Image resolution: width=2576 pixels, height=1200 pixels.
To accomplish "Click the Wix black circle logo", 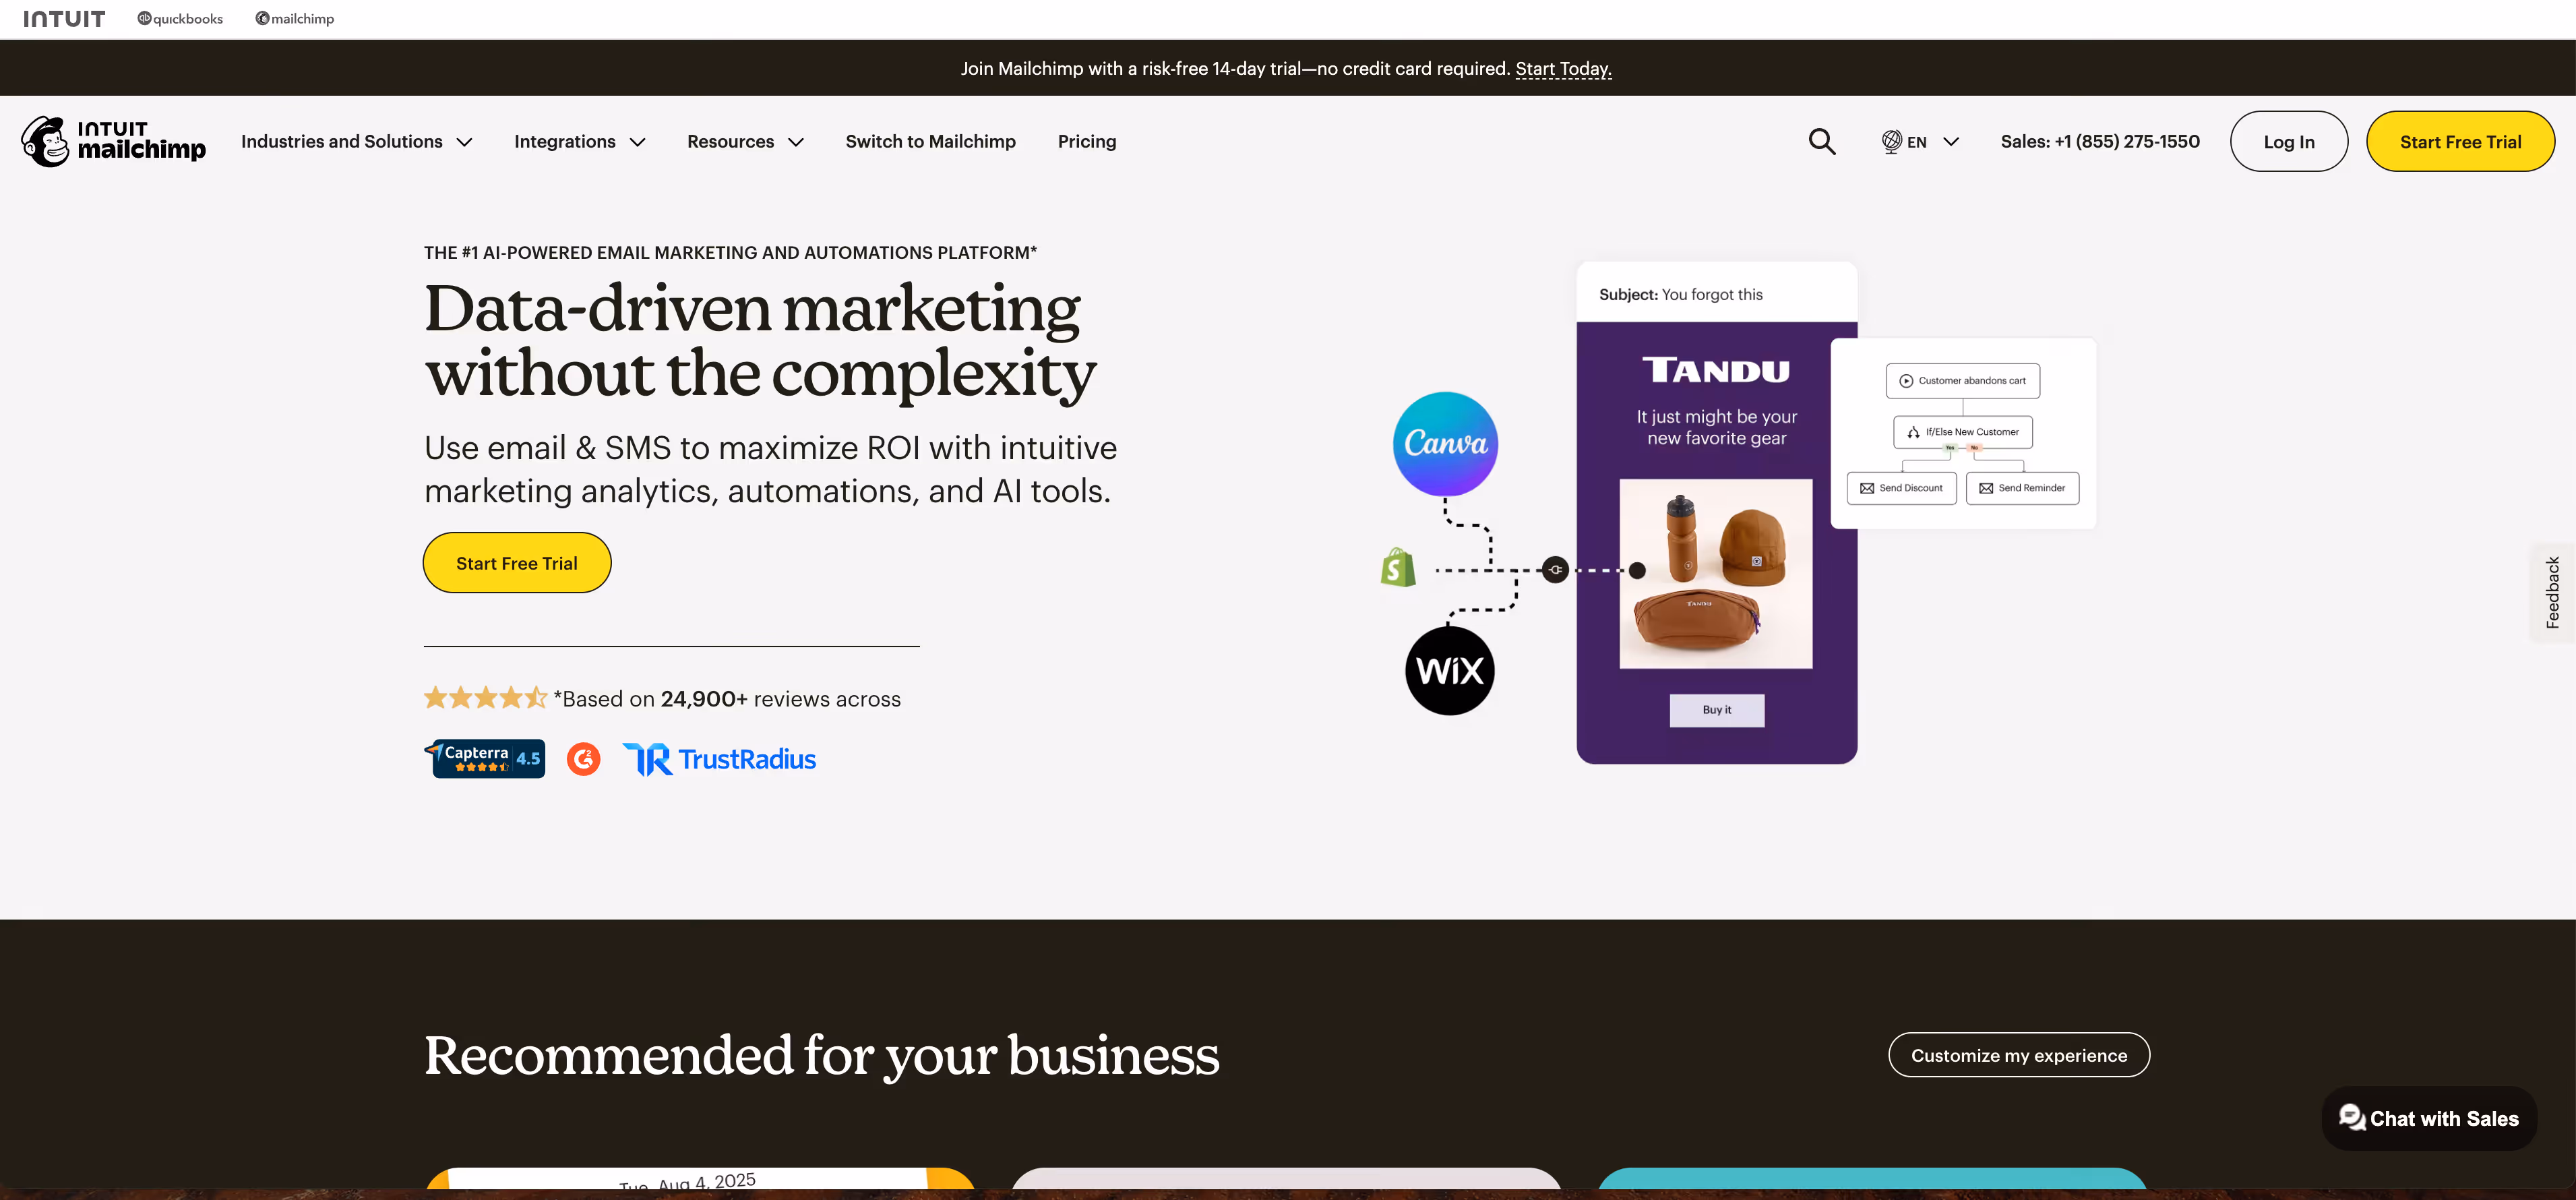I will tap(1449, 670).
